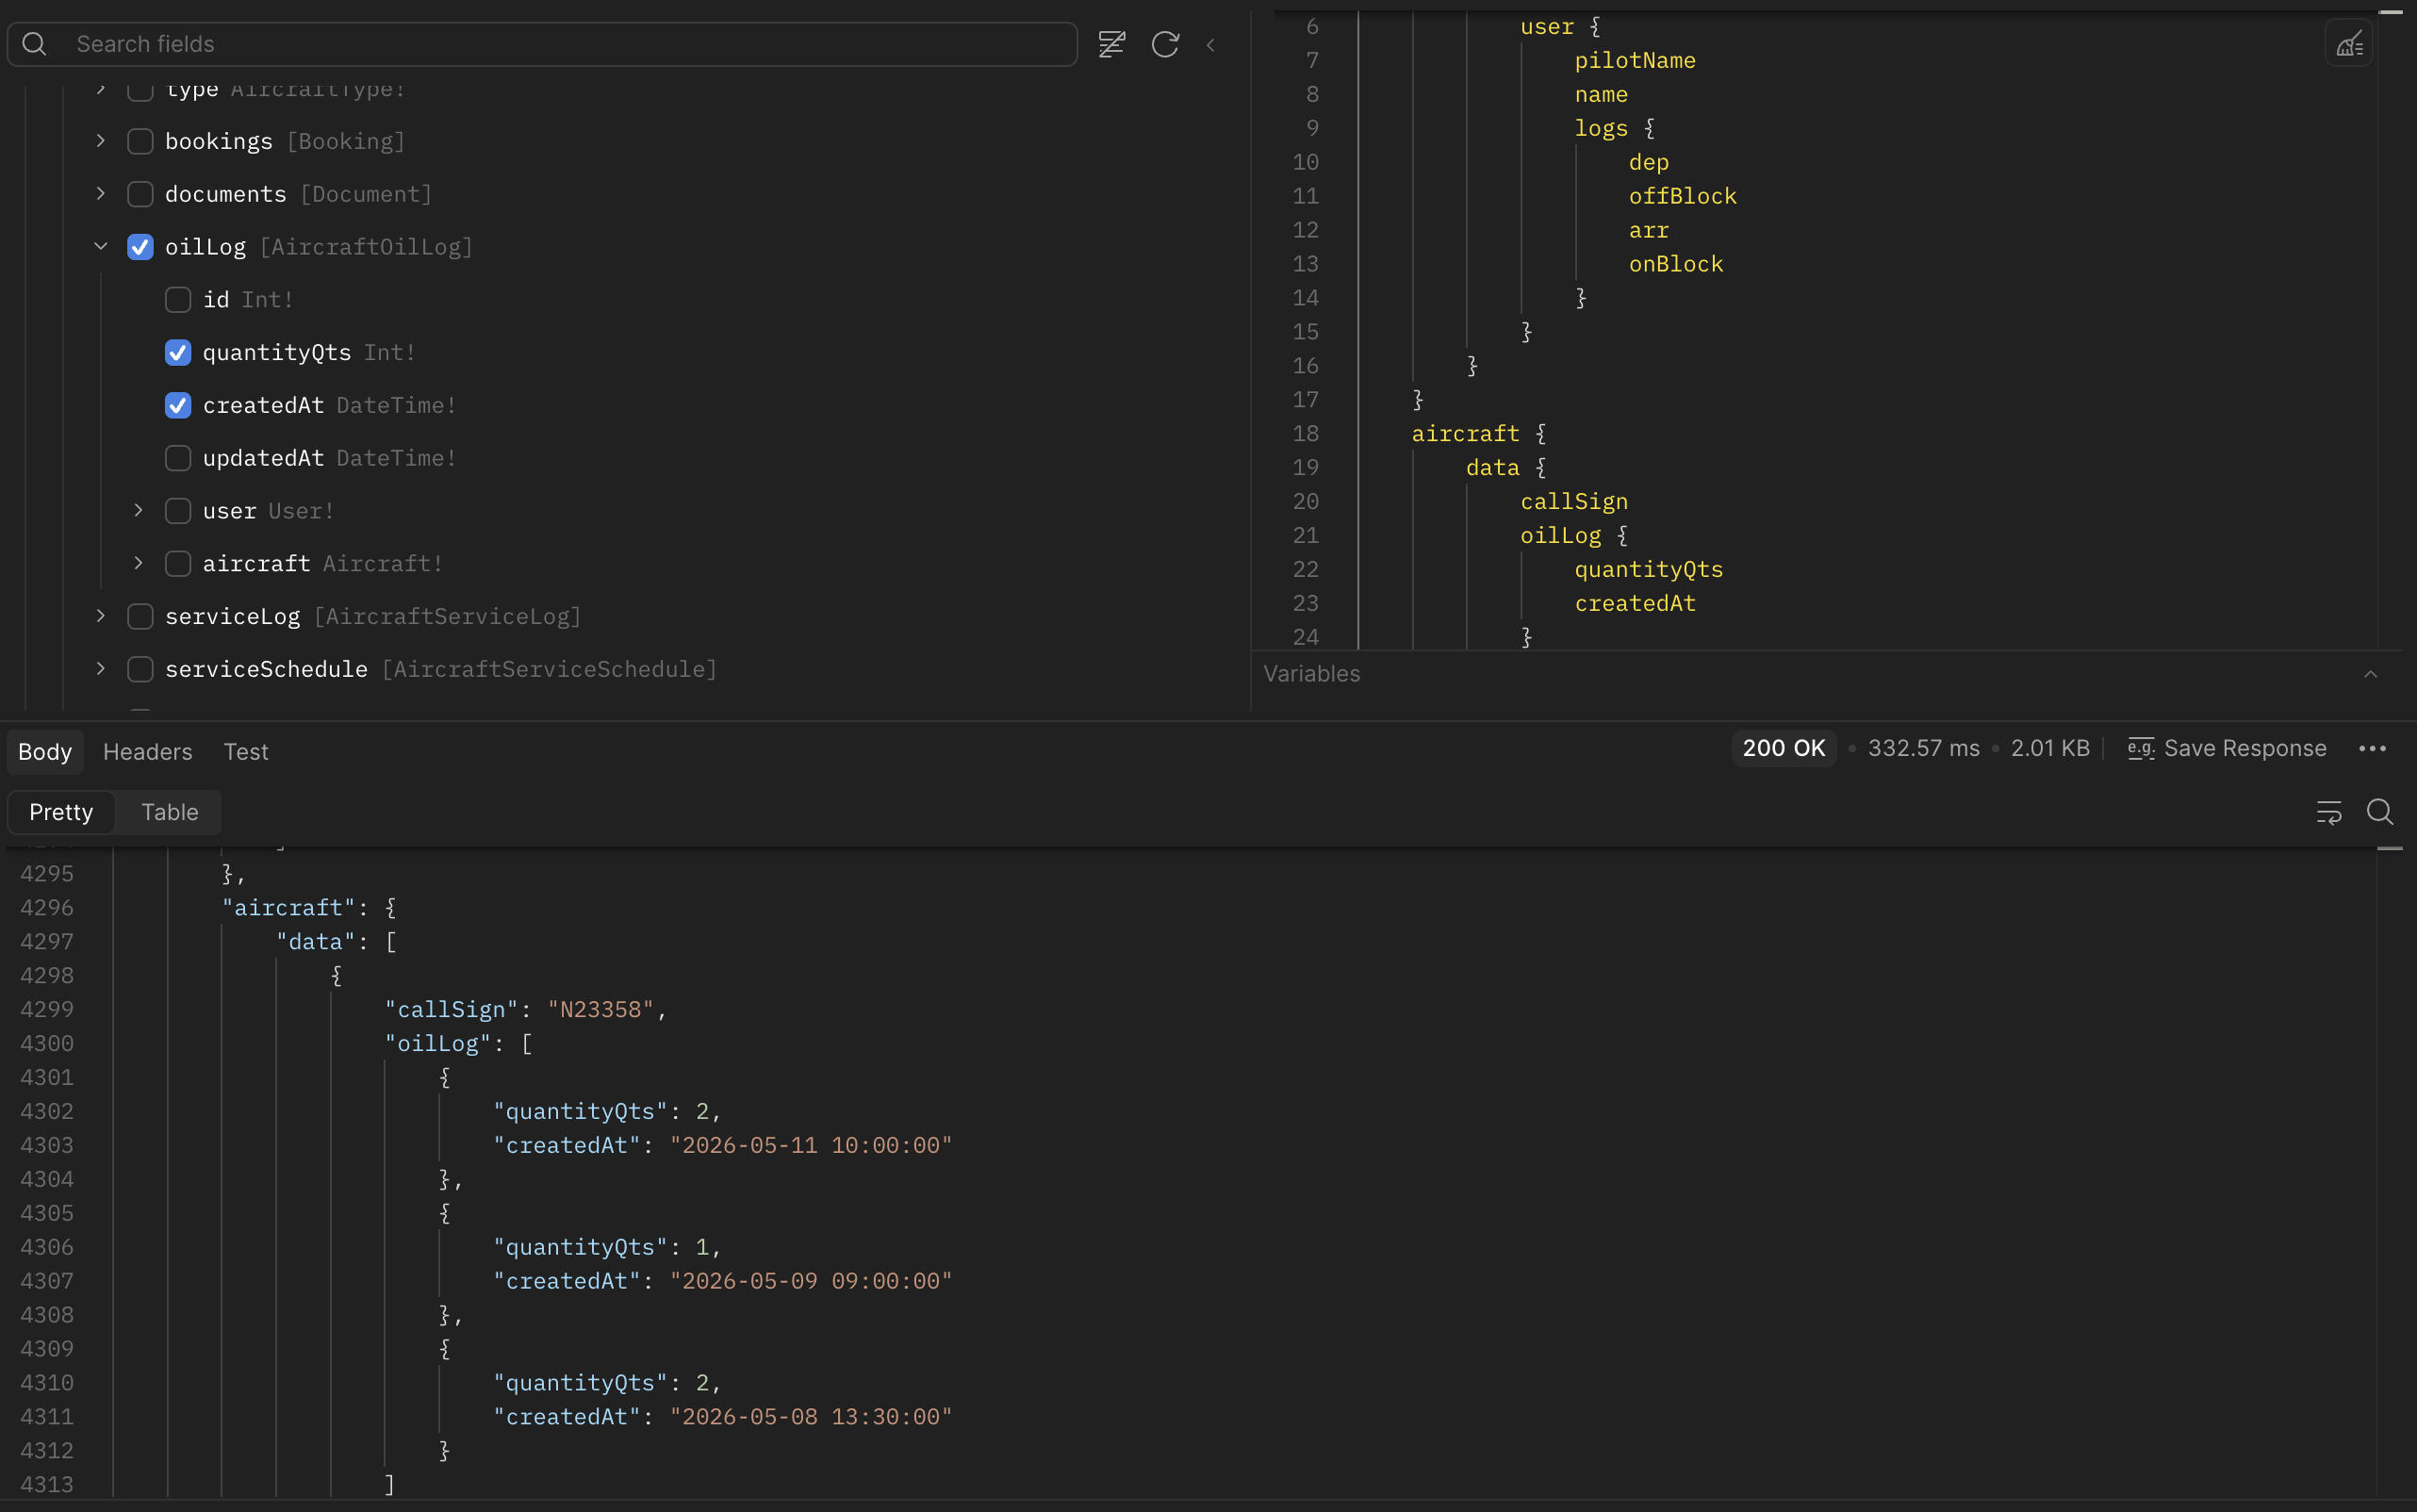Check the serviceLog field checkbox

click(140, 617)
